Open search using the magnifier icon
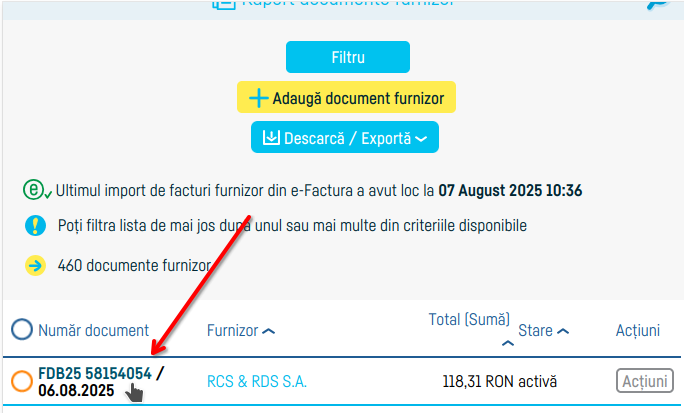 click(x=662, y=4)
